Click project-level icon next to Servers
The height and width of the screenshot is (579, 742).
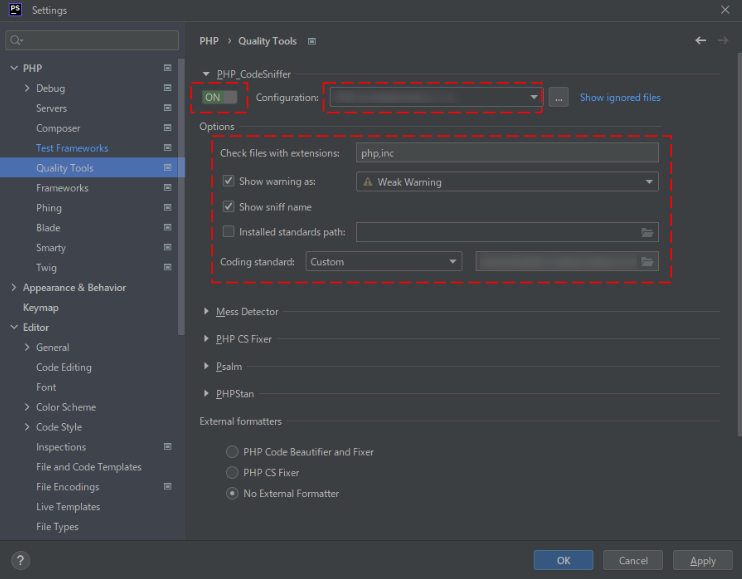point(168,108)
